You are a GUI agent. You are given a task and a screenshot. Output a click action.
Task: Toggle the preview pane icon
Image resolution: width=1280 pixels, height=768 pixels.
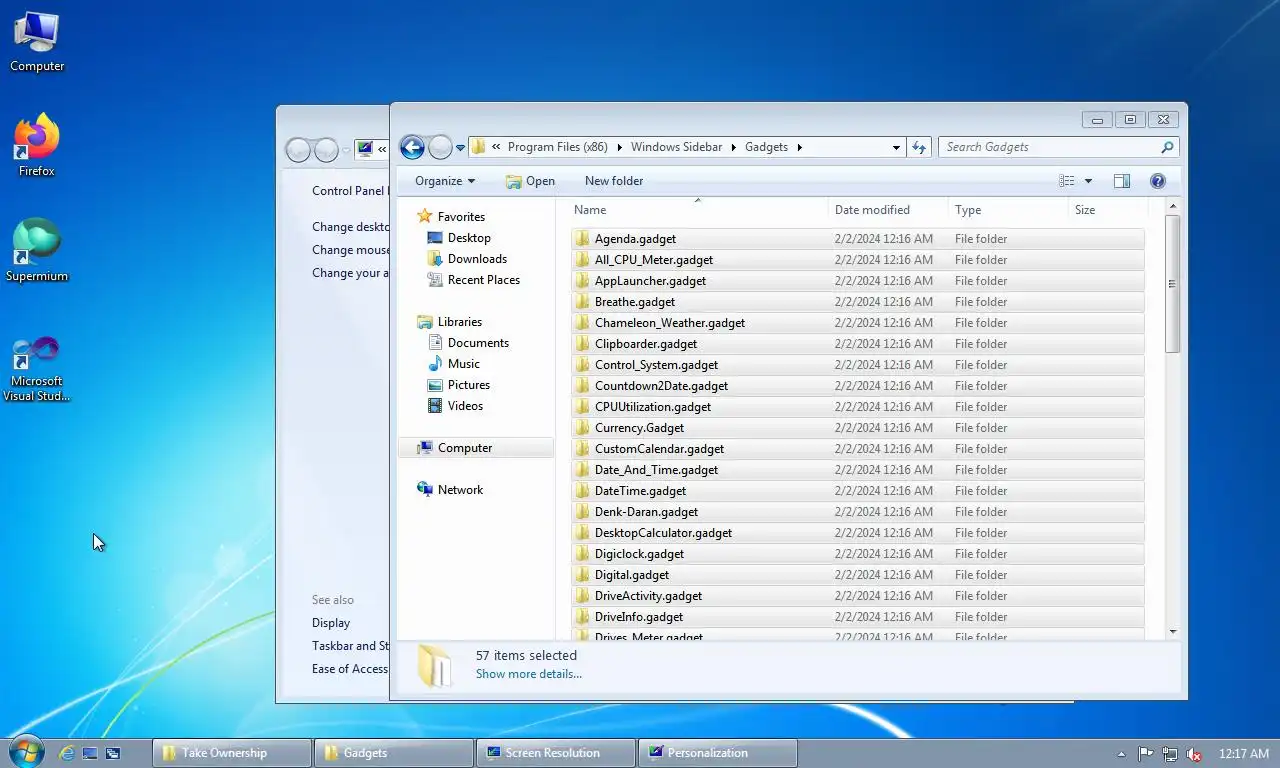pos(1122,181)
